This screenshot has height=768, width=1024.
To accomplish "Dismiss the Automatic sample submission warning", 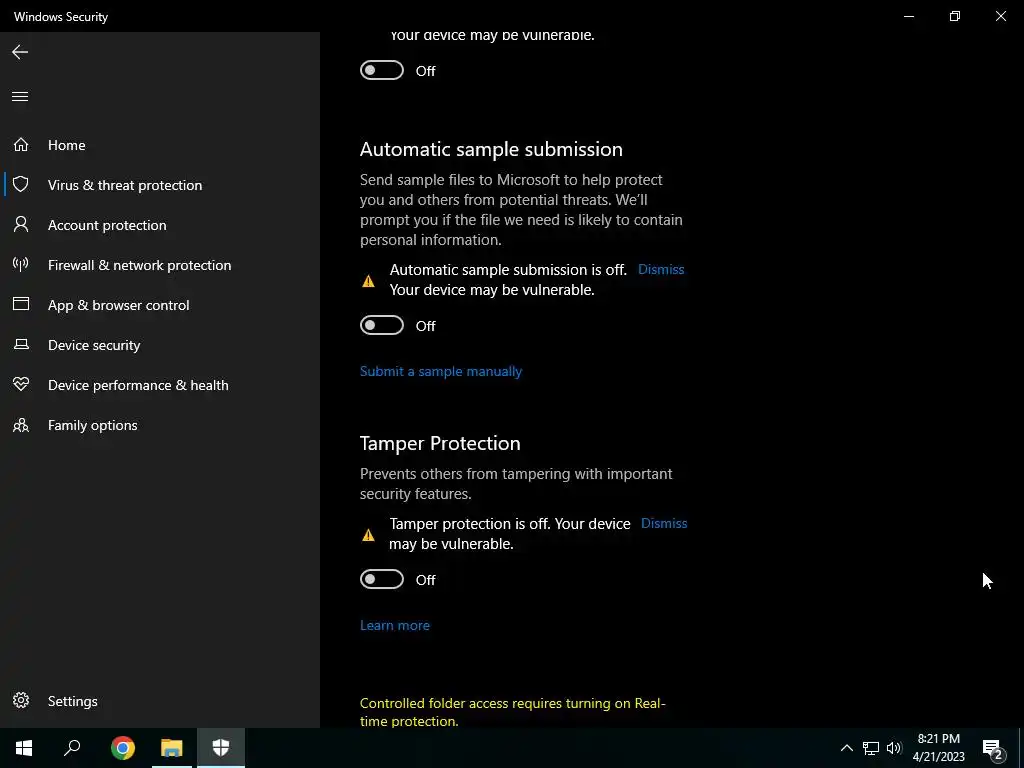I will coord(661,269).
